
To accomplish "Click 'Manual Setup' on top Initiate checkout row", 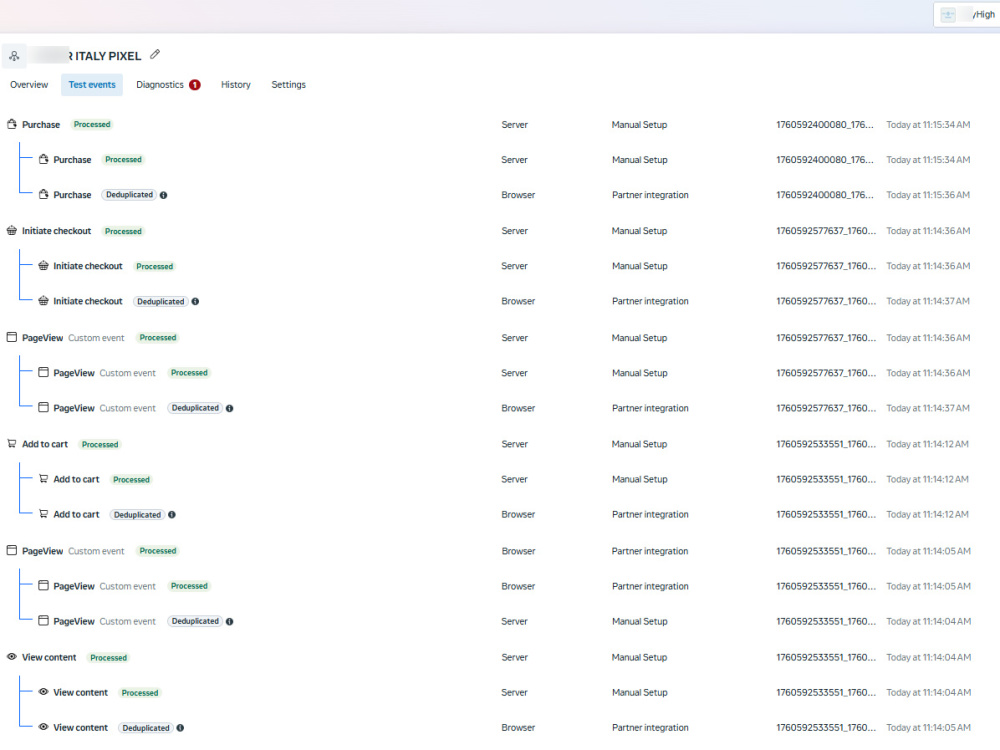I will [x=639, y=231].
